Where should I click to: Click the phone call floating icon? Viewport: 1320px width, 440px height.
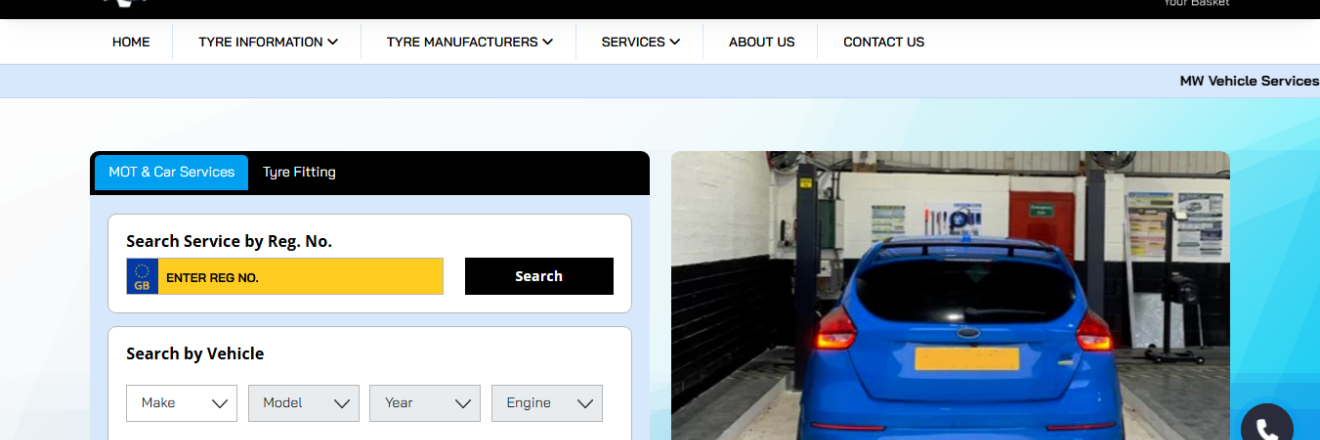1266,424
